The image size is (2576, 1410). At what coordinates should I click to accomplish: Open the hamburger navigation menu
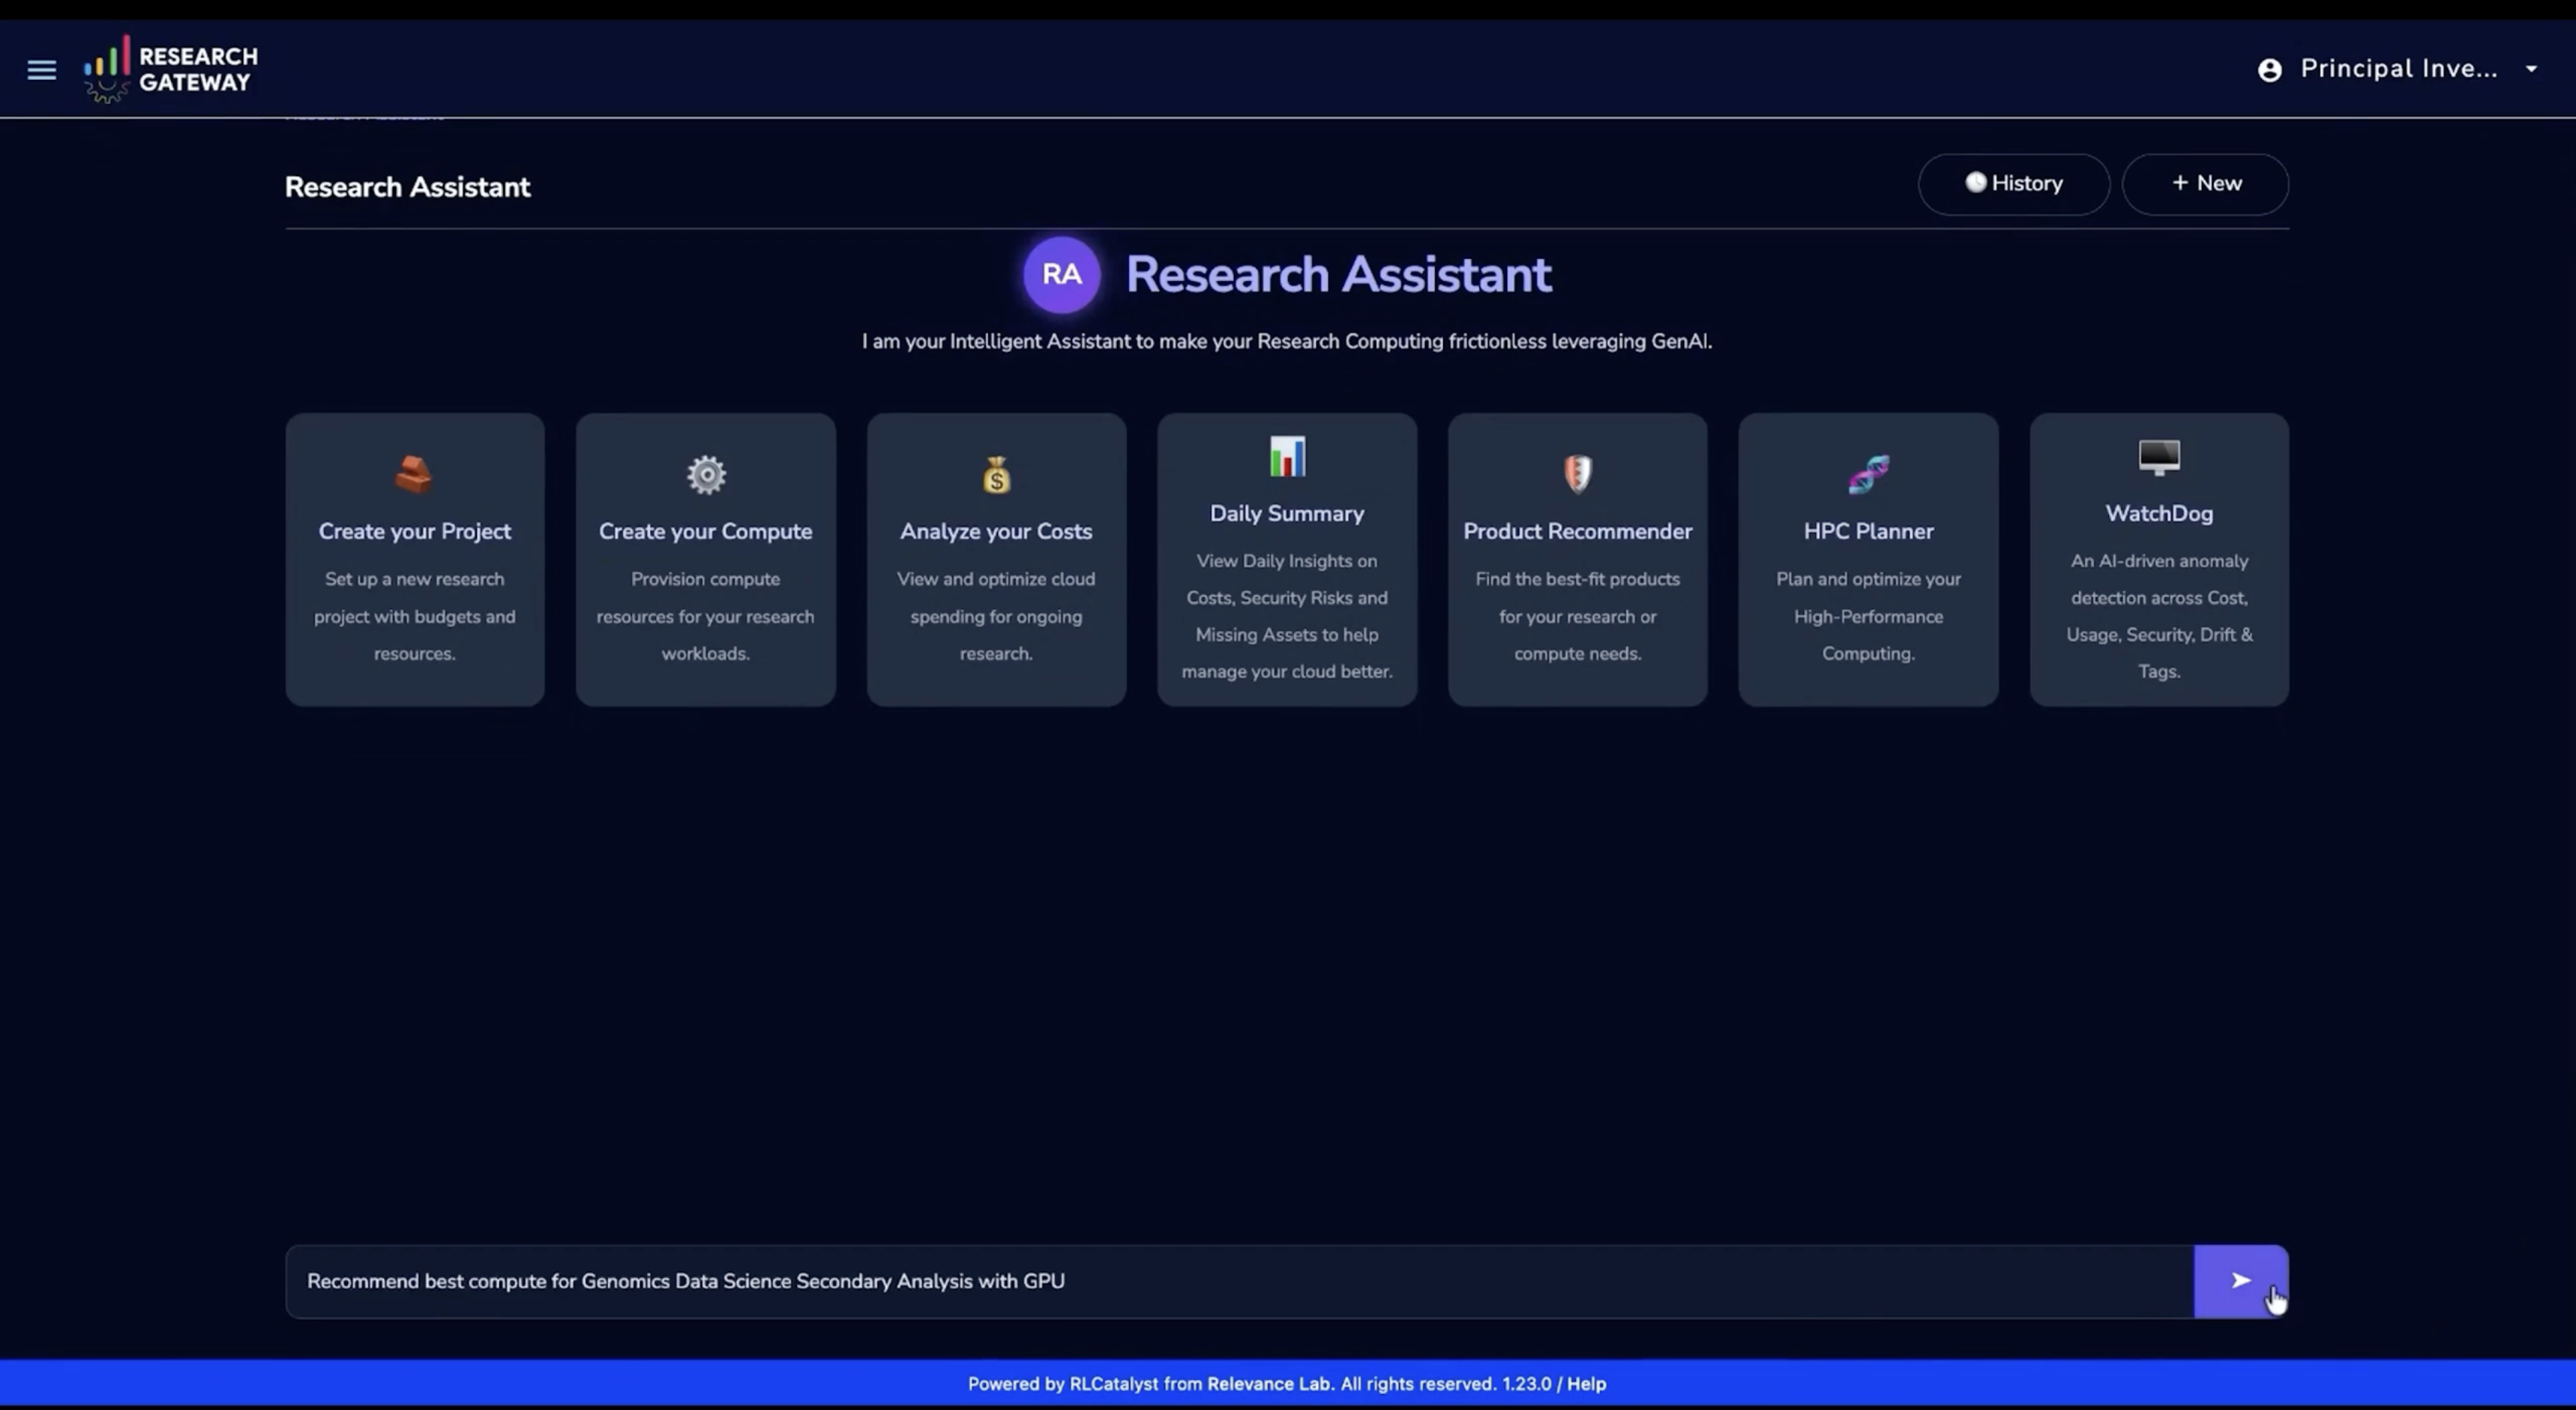[x=41, y=70]
